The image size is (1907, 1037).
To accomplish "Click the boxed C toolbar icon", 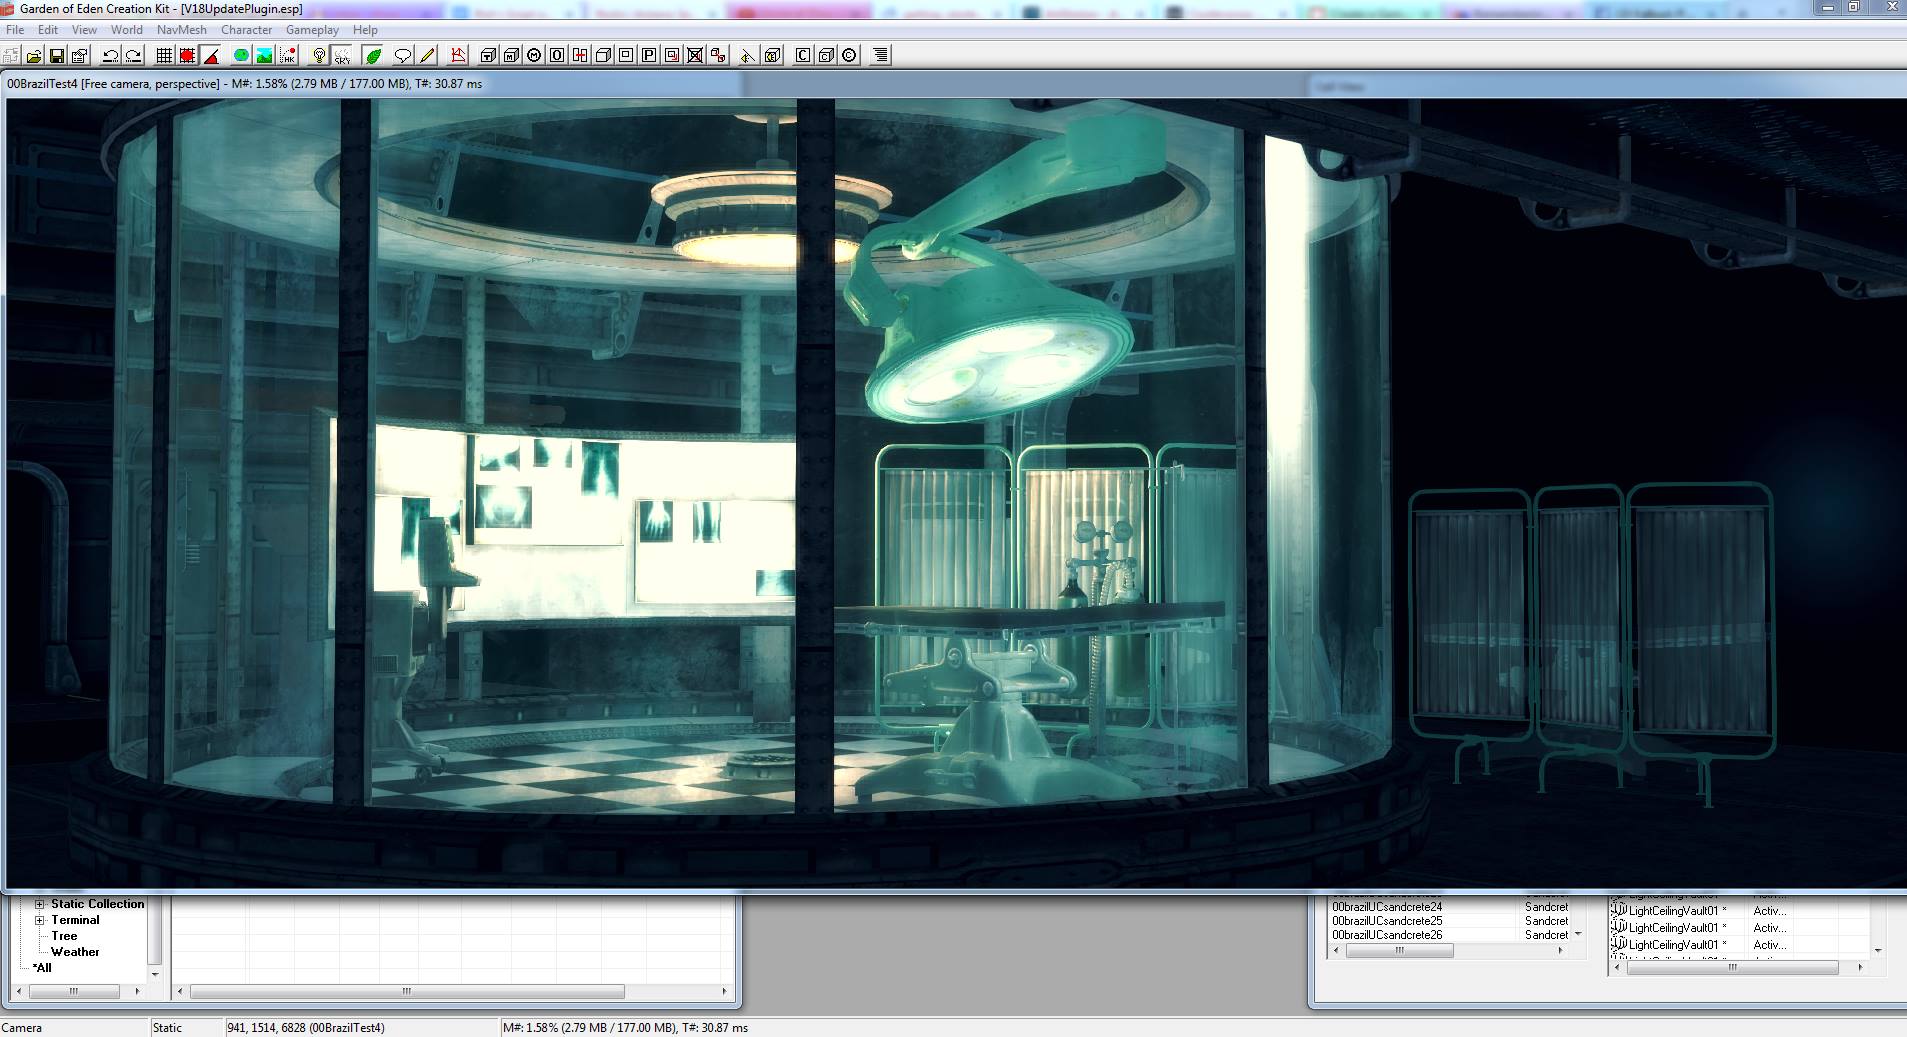I will [x=802, y=55].
